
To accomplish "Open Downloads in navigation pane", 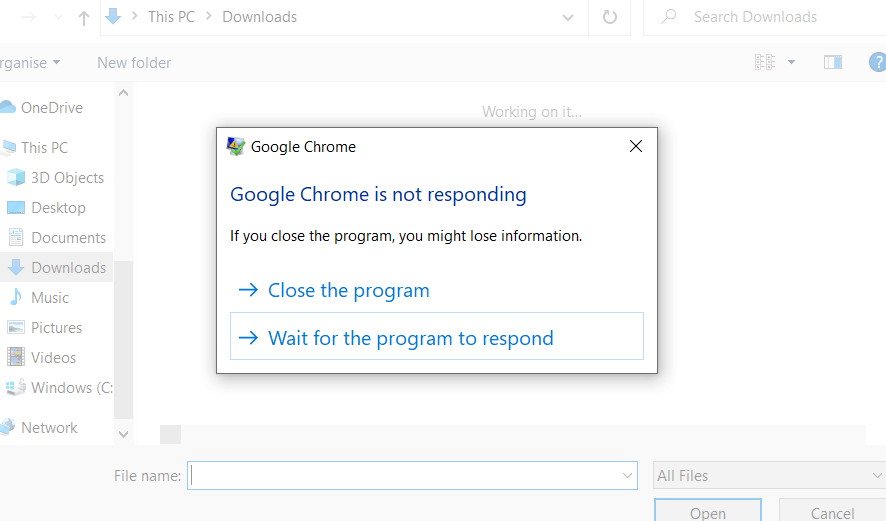I will pyautogui.click(x=68, y=267).
